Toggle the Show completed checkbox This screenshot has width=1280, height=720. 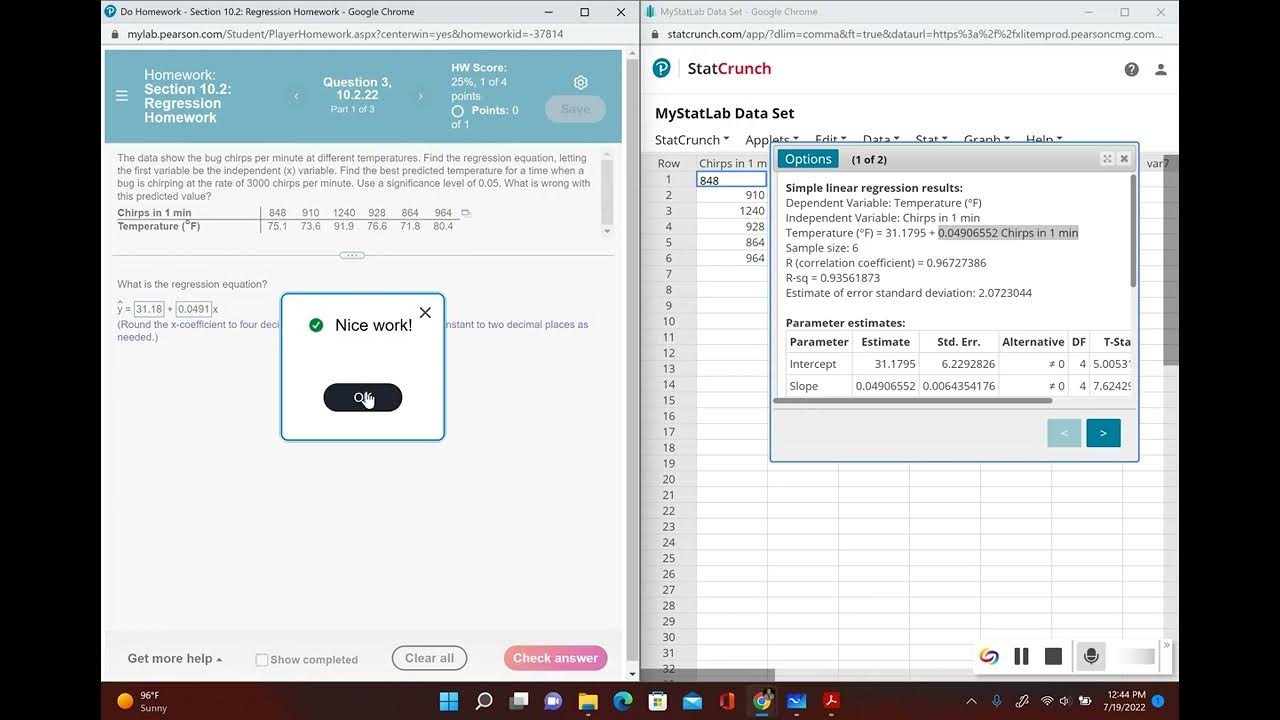[262, 660]
